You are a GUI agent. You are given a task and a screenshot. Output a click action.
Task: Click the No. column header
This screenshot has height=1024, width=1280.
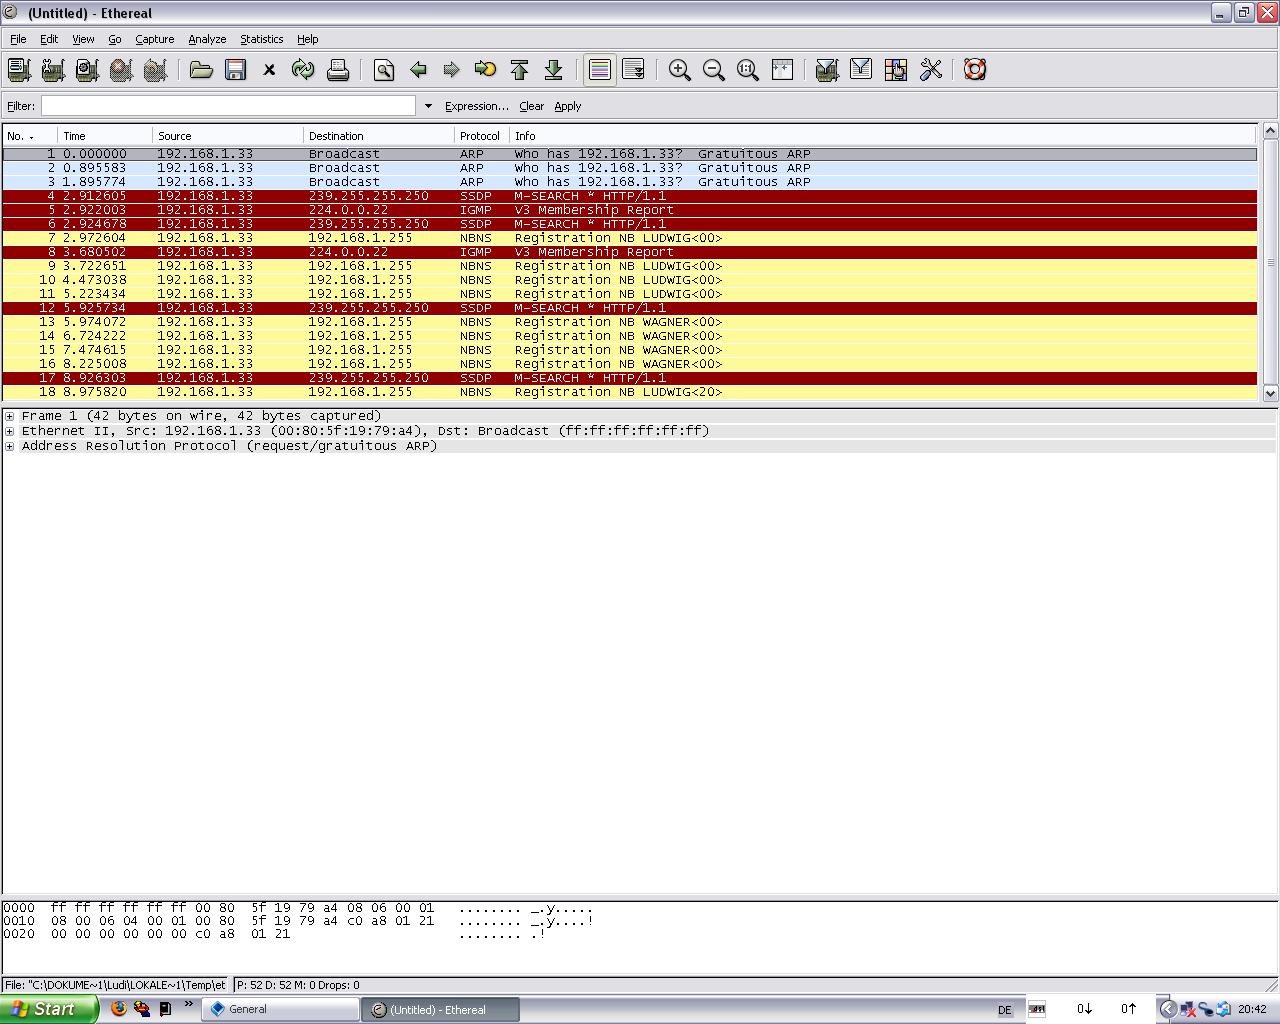pyautogui.click(x=30, y=136)
